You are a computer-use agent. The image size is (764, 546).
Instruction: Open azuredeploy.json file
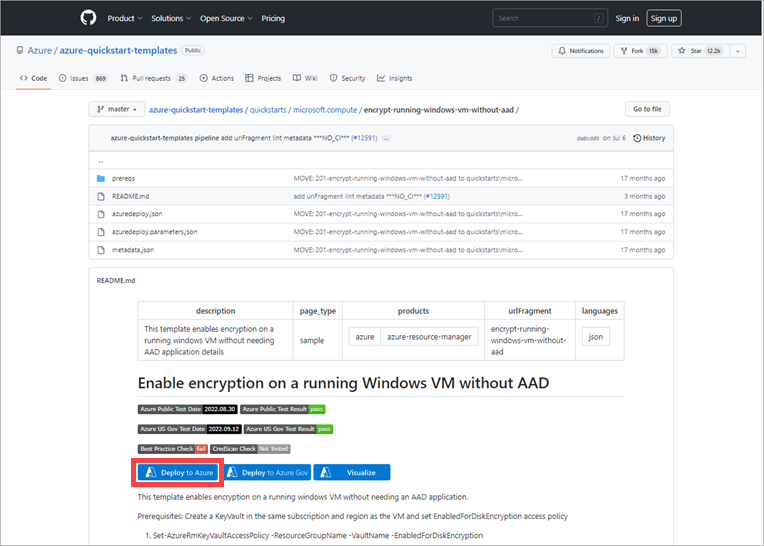pyautogui.click(x=137, y=214)
